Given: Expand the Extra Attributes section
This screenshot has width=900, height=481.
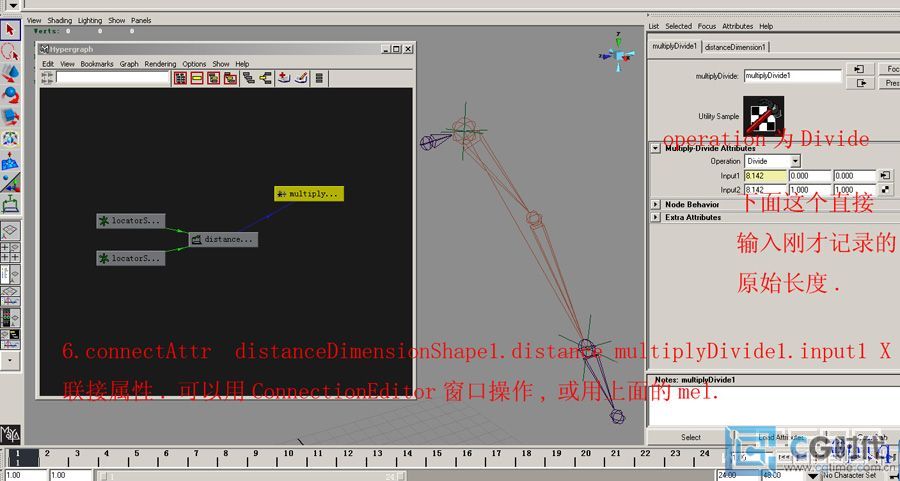Looking at the screenshot, I should [x=655, y=217].
